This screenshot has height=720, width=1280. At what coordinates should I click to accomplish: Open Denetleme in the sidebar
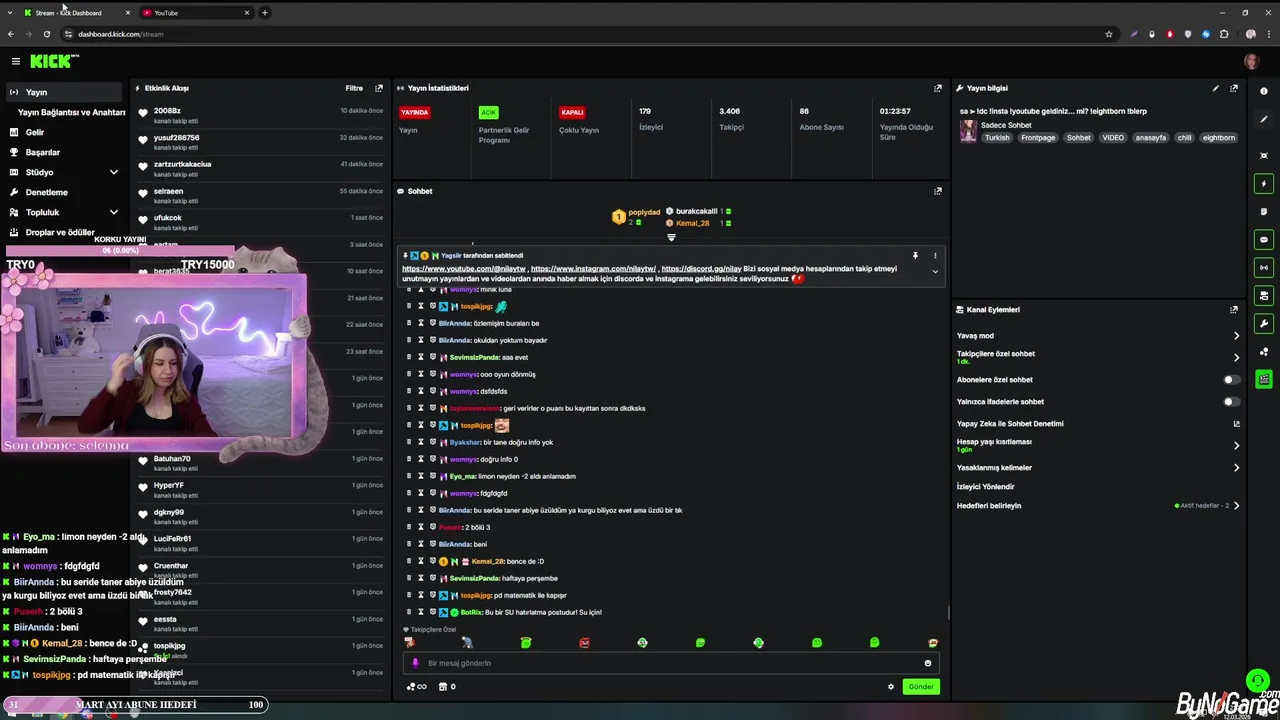click(46, 192)
